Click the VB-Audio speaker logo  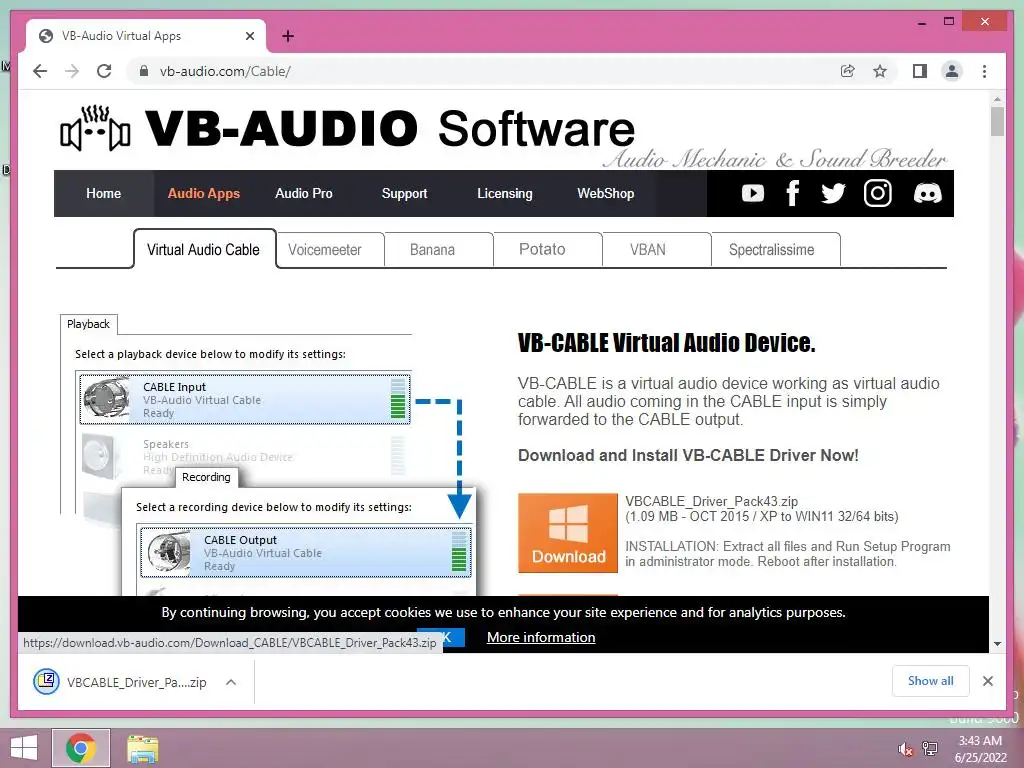[95, 128]
